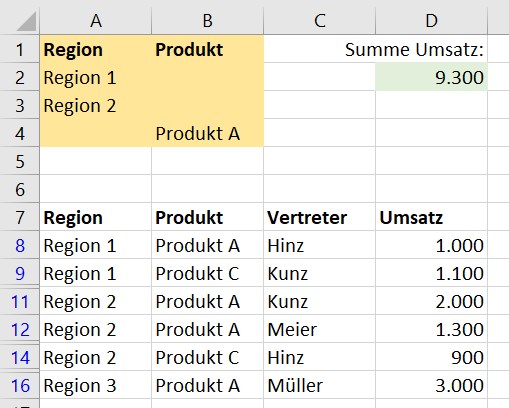Select the cell with value 900
The width and height of the screenshot is (509, 408).
click(431, 357)
